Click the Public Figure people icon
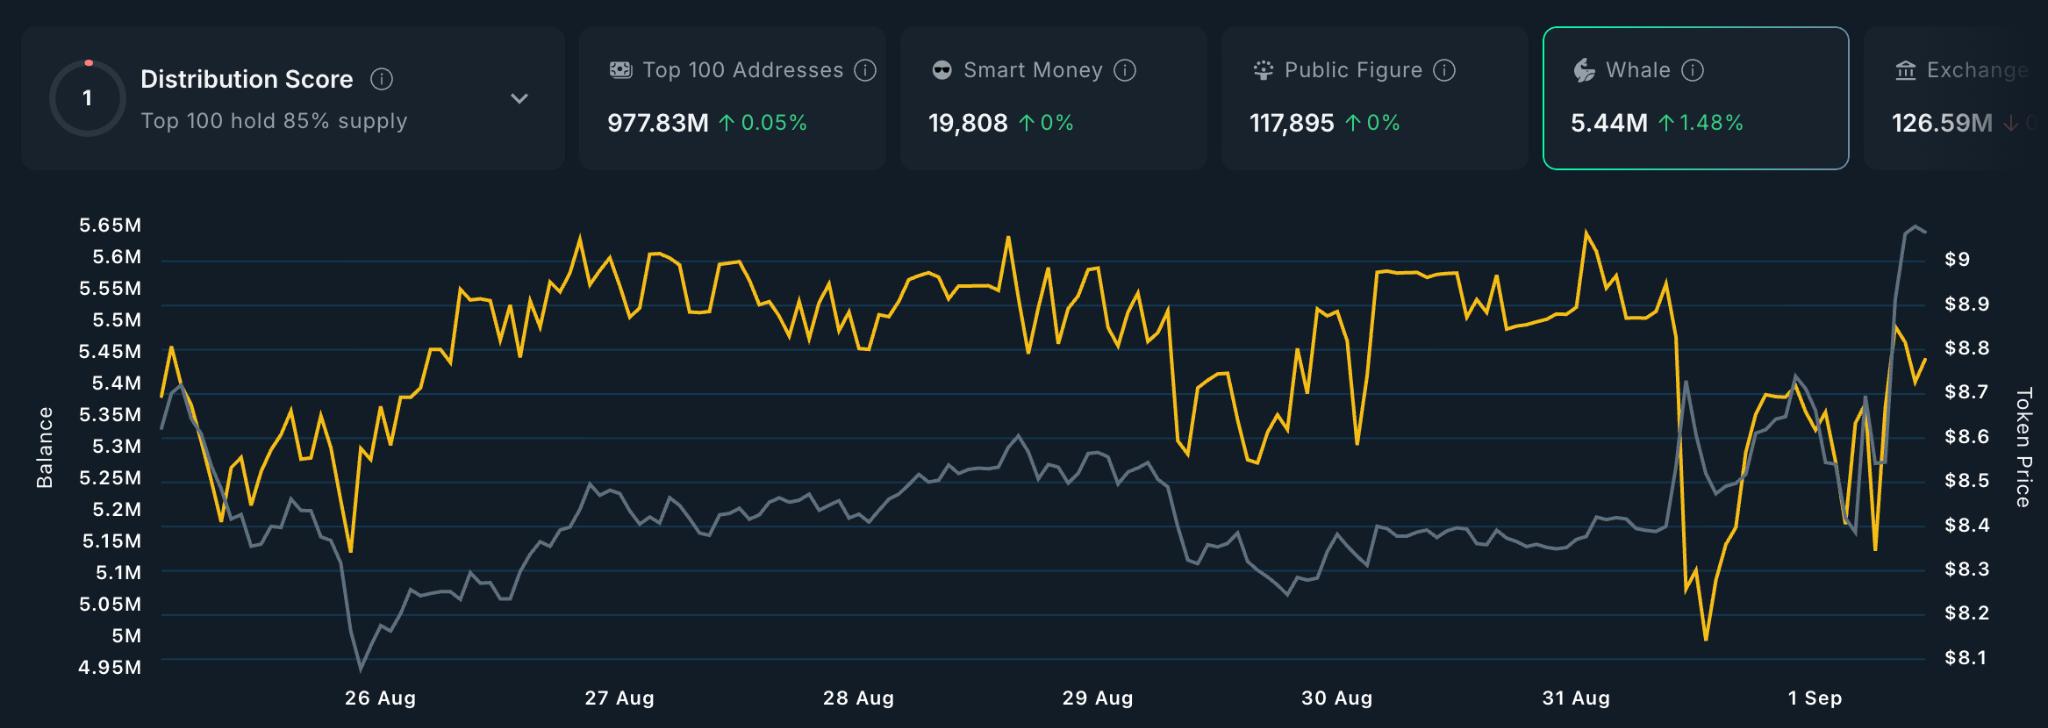Viewport: 2048px width, 728px height. pyautogui.click(x=1263, y=70)
